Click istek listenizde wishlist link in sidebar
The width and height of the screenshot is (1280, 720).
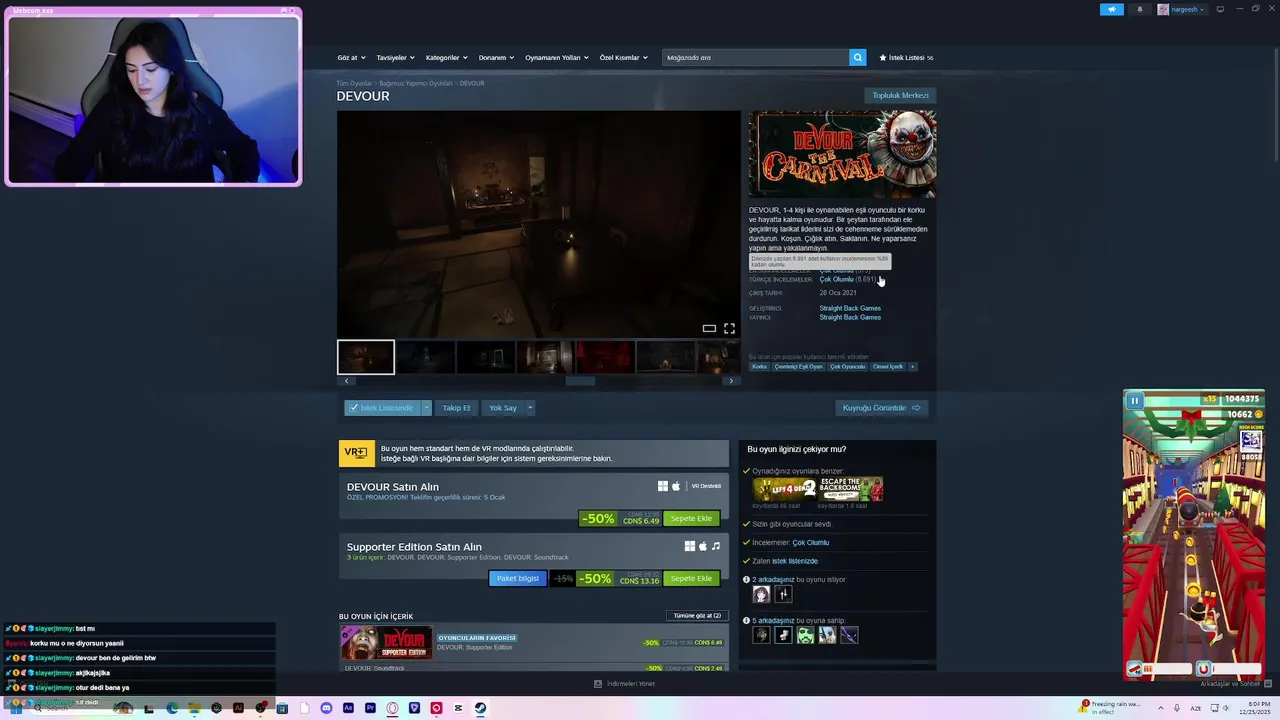794,561
